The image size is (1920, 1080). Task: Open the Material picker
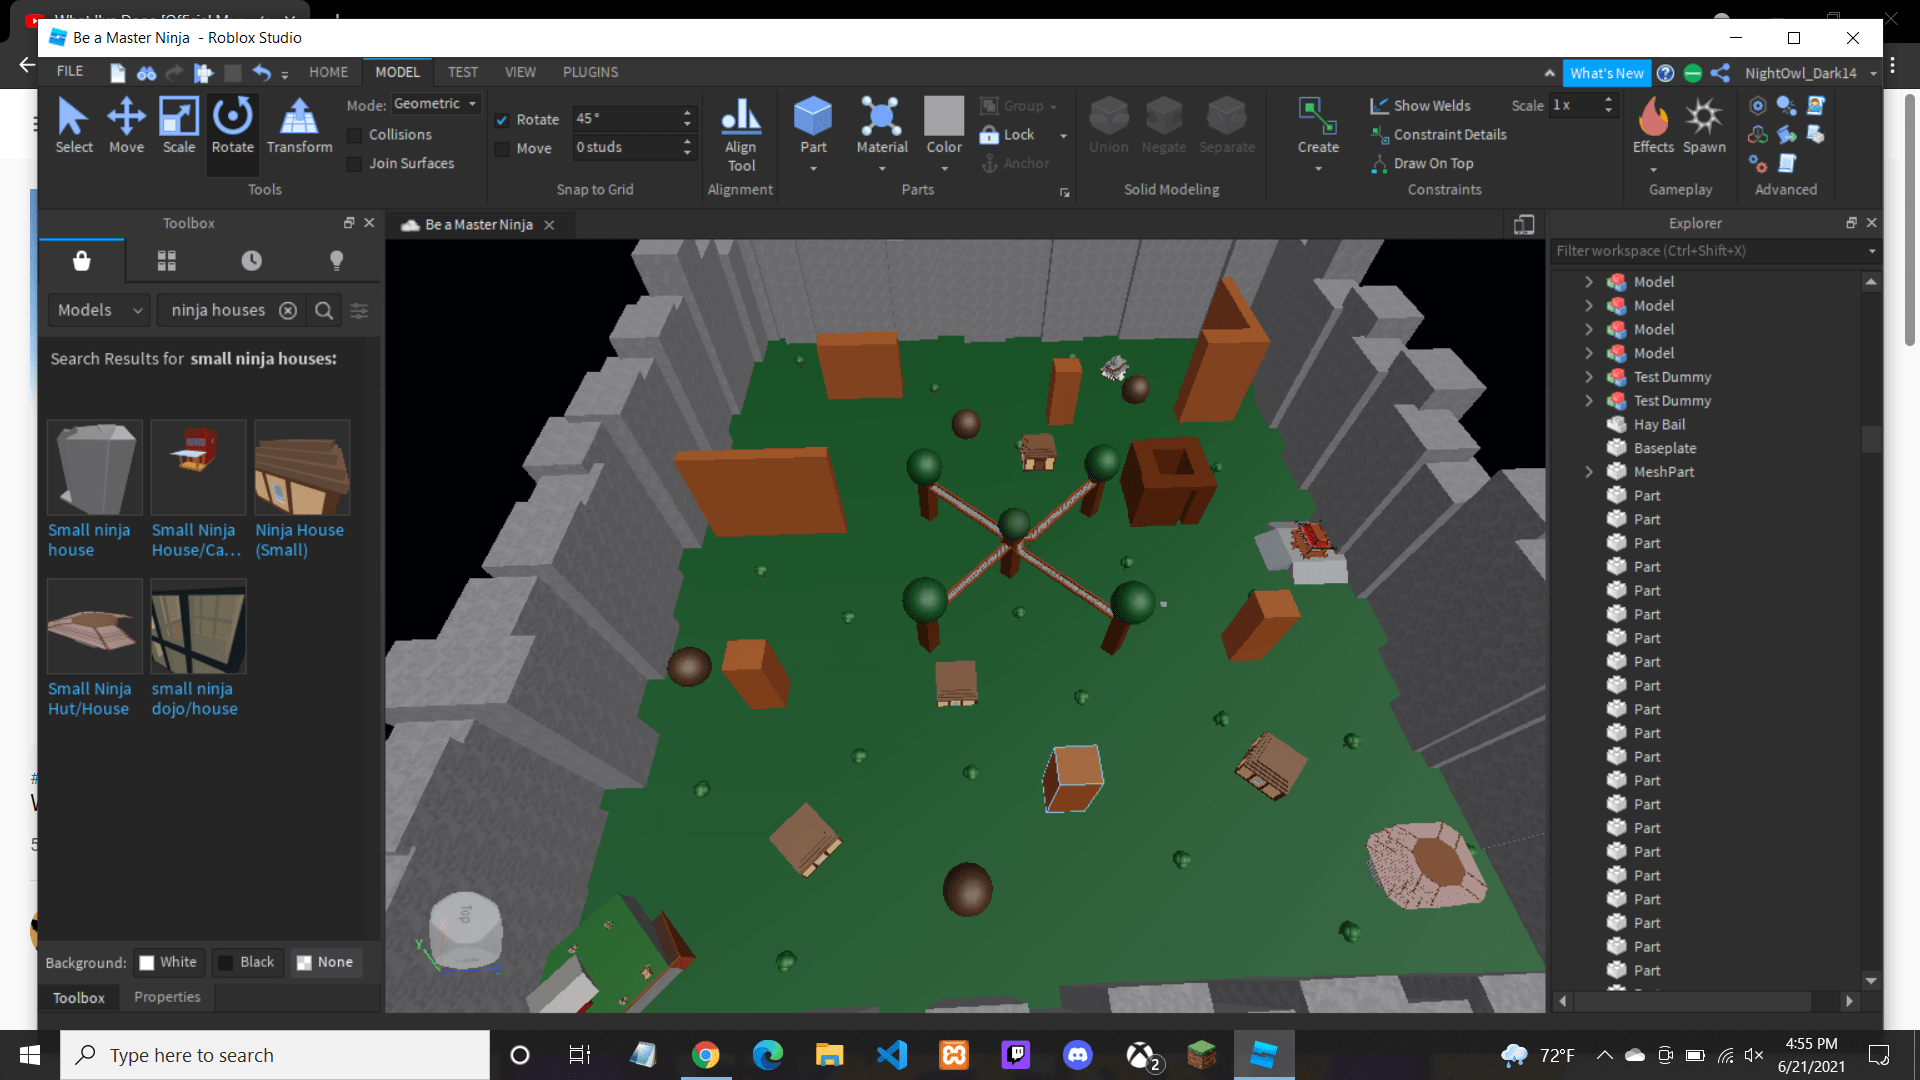[x=882, y=126]
